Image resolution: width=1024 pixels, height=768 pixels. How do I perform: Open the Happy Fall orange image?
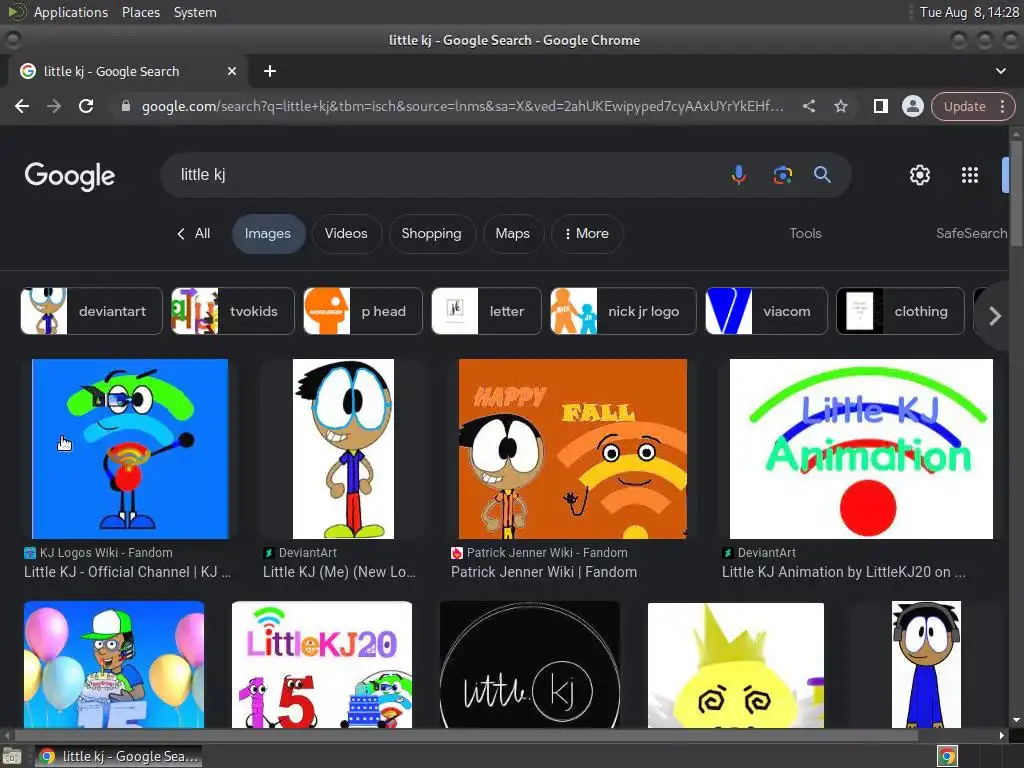point(573,449)
